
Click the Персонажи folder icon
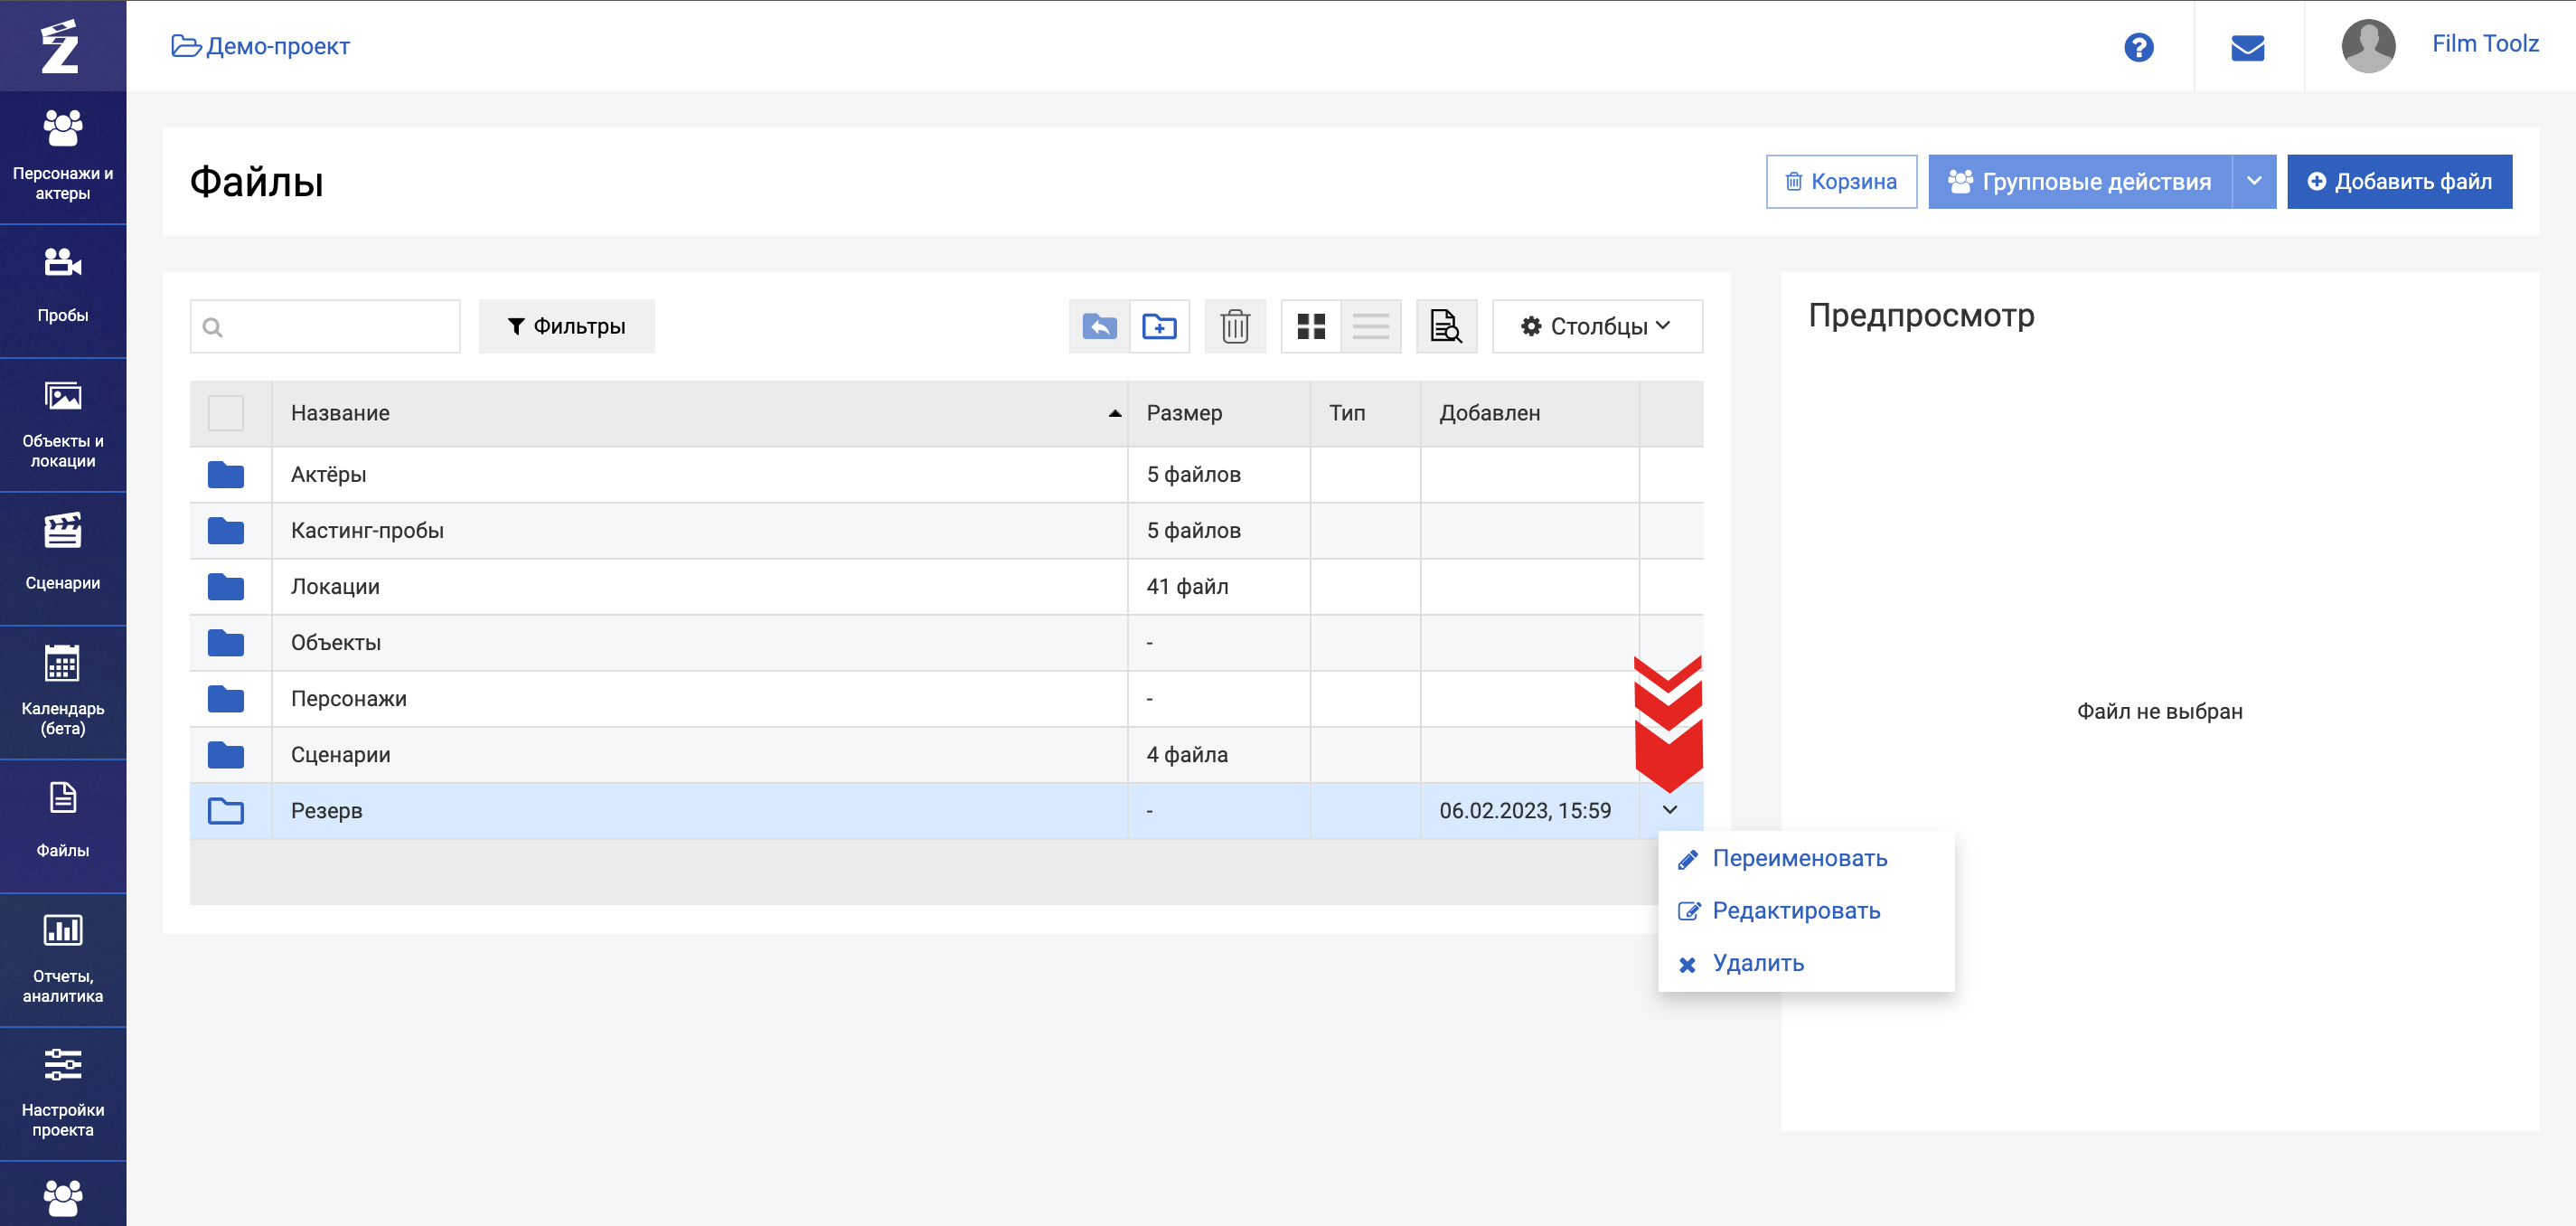[226, 698]
